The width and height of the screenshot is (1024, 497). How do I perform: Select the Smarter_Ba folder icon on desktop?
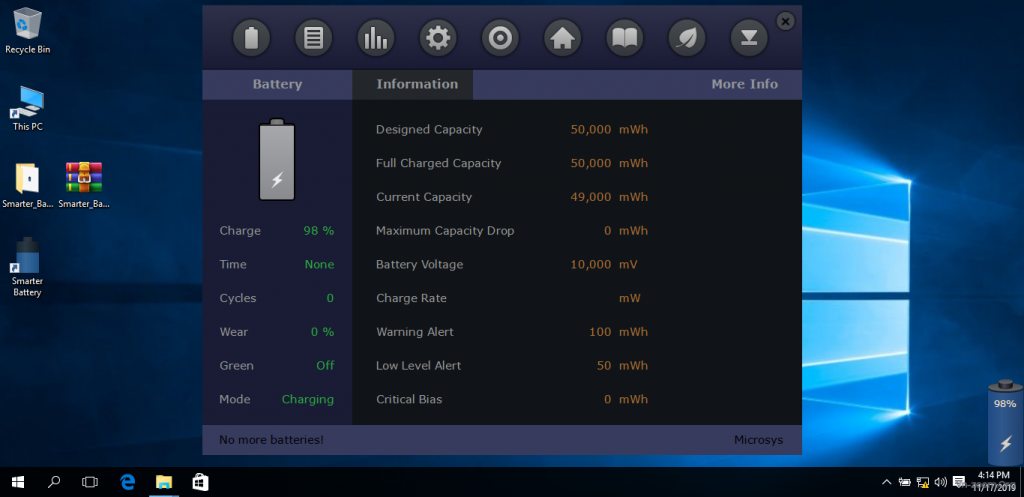pyautogui.click(x=27, y=185)
